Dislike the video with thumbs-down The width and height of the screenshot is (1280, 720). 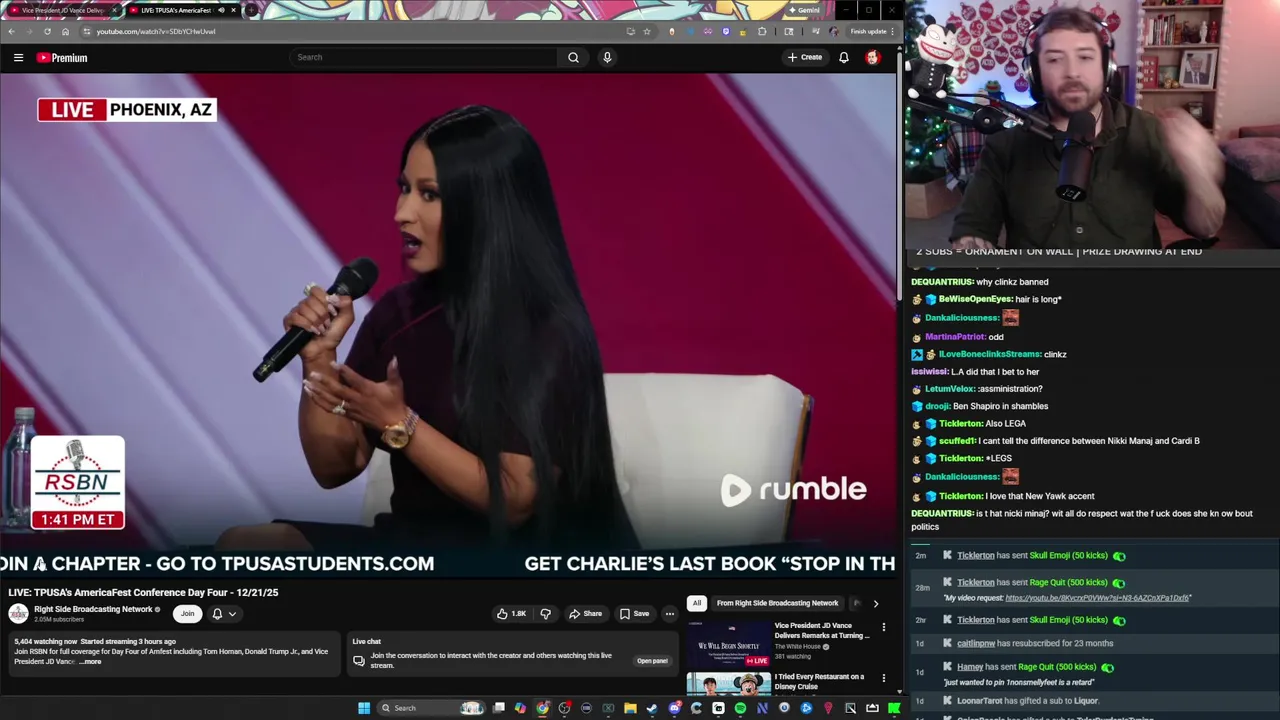pos(545,614)
